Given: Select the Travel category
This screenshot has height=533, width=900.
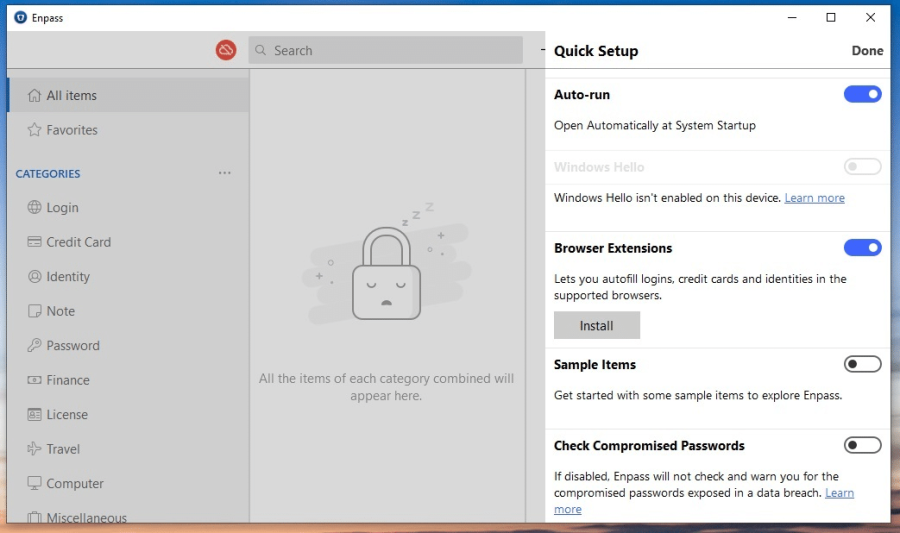Looking at the screenshot, I should coord(129,449).
